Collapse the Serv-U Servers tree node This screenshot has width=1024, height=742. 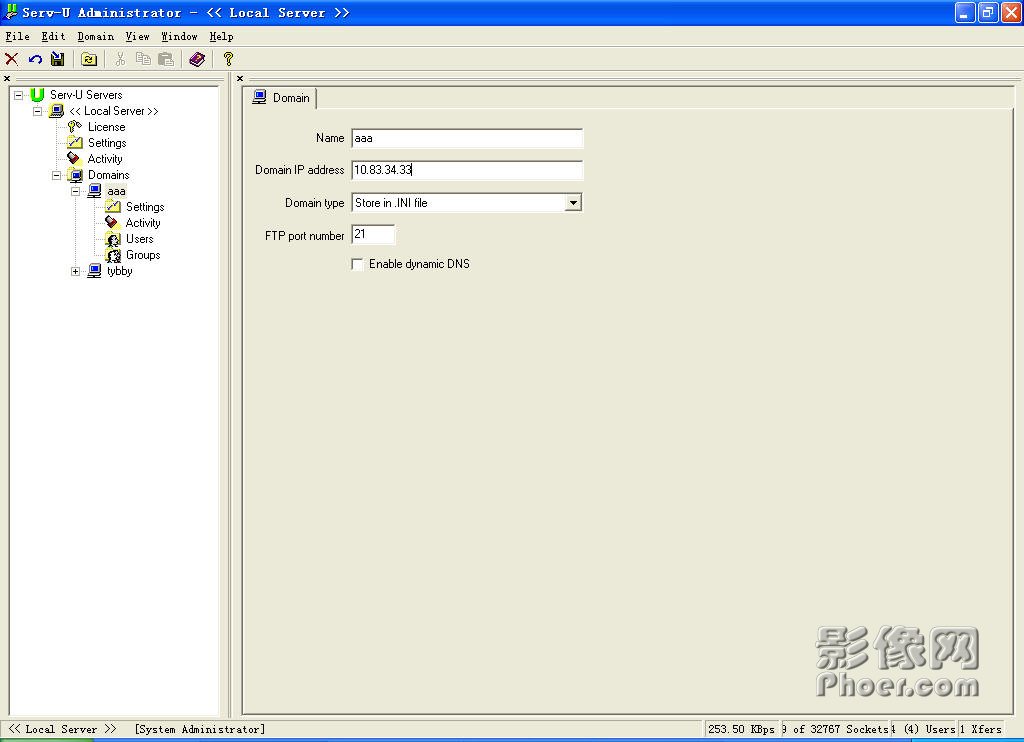(19, 95)
